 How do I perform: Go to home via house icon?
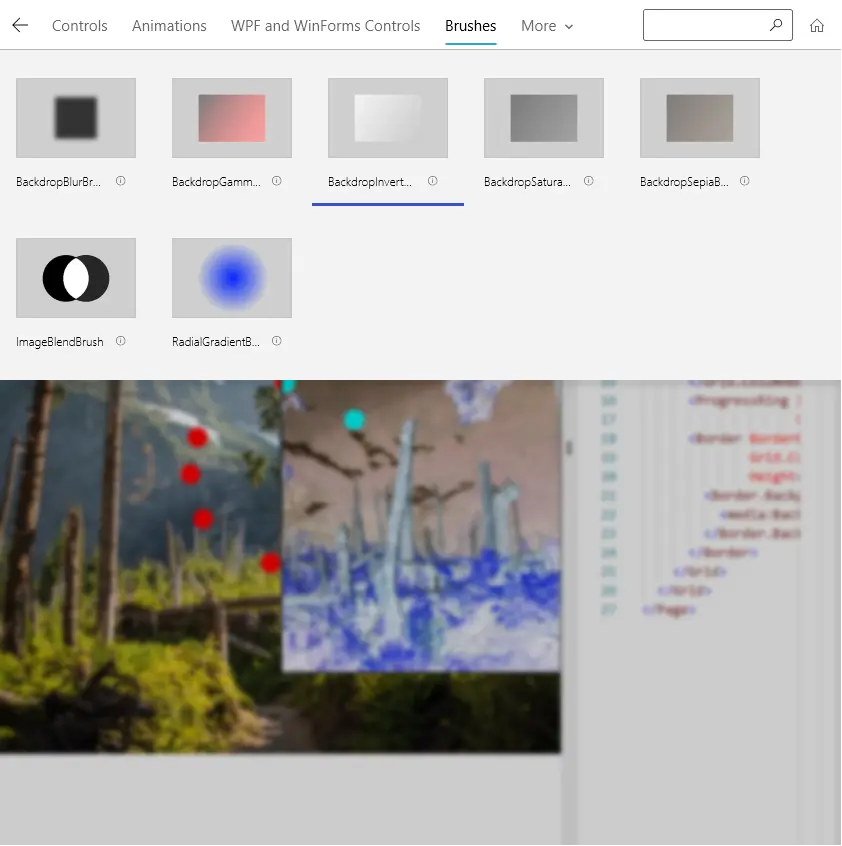(x=817, y=25)
